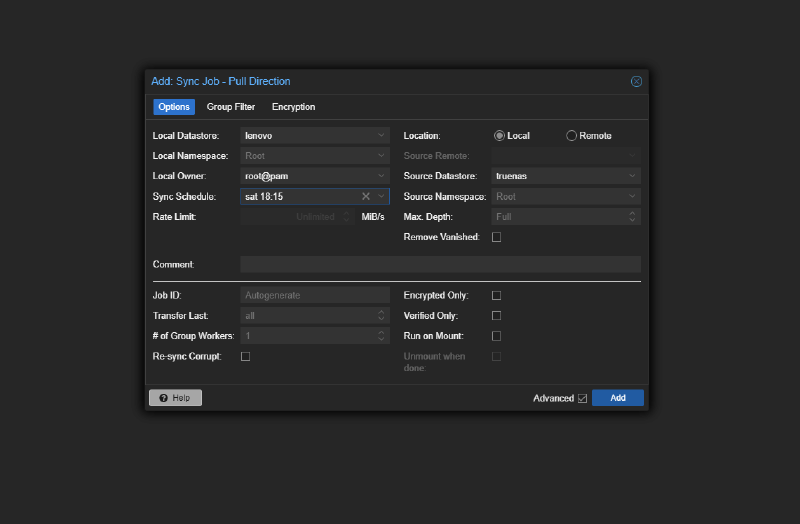
Task: Open the Group Filter tab
Action: 231,107
